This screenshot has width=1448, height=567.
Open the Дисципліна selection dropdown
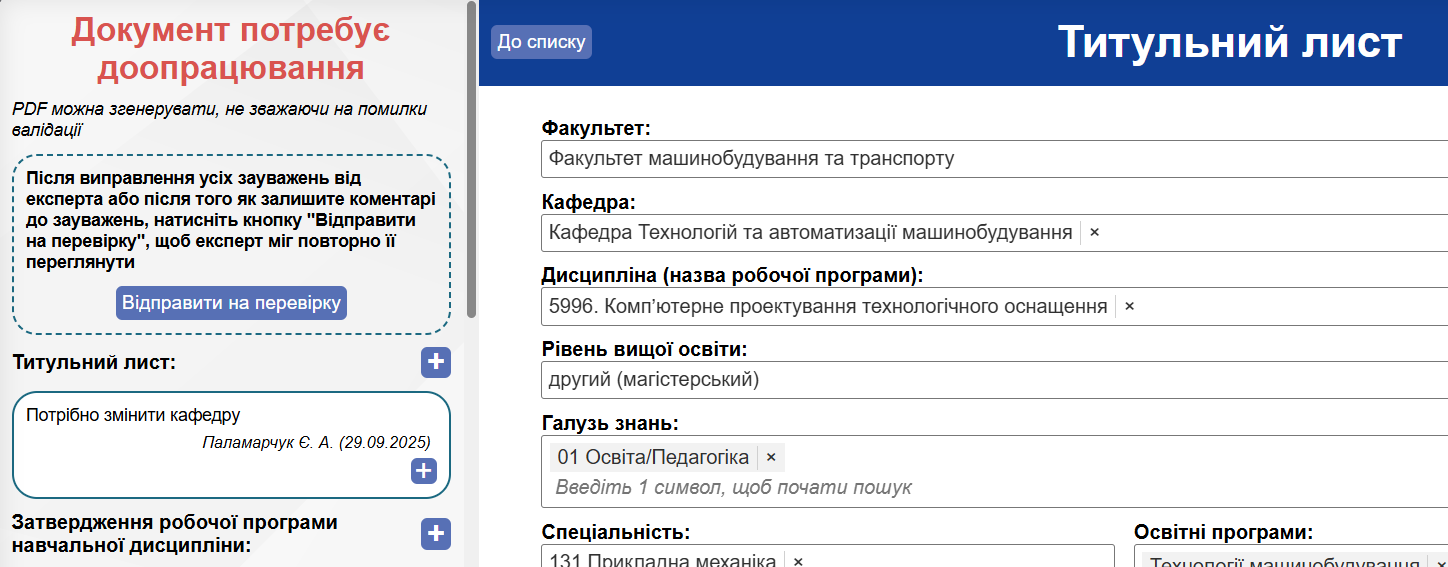click(1290, 306)
